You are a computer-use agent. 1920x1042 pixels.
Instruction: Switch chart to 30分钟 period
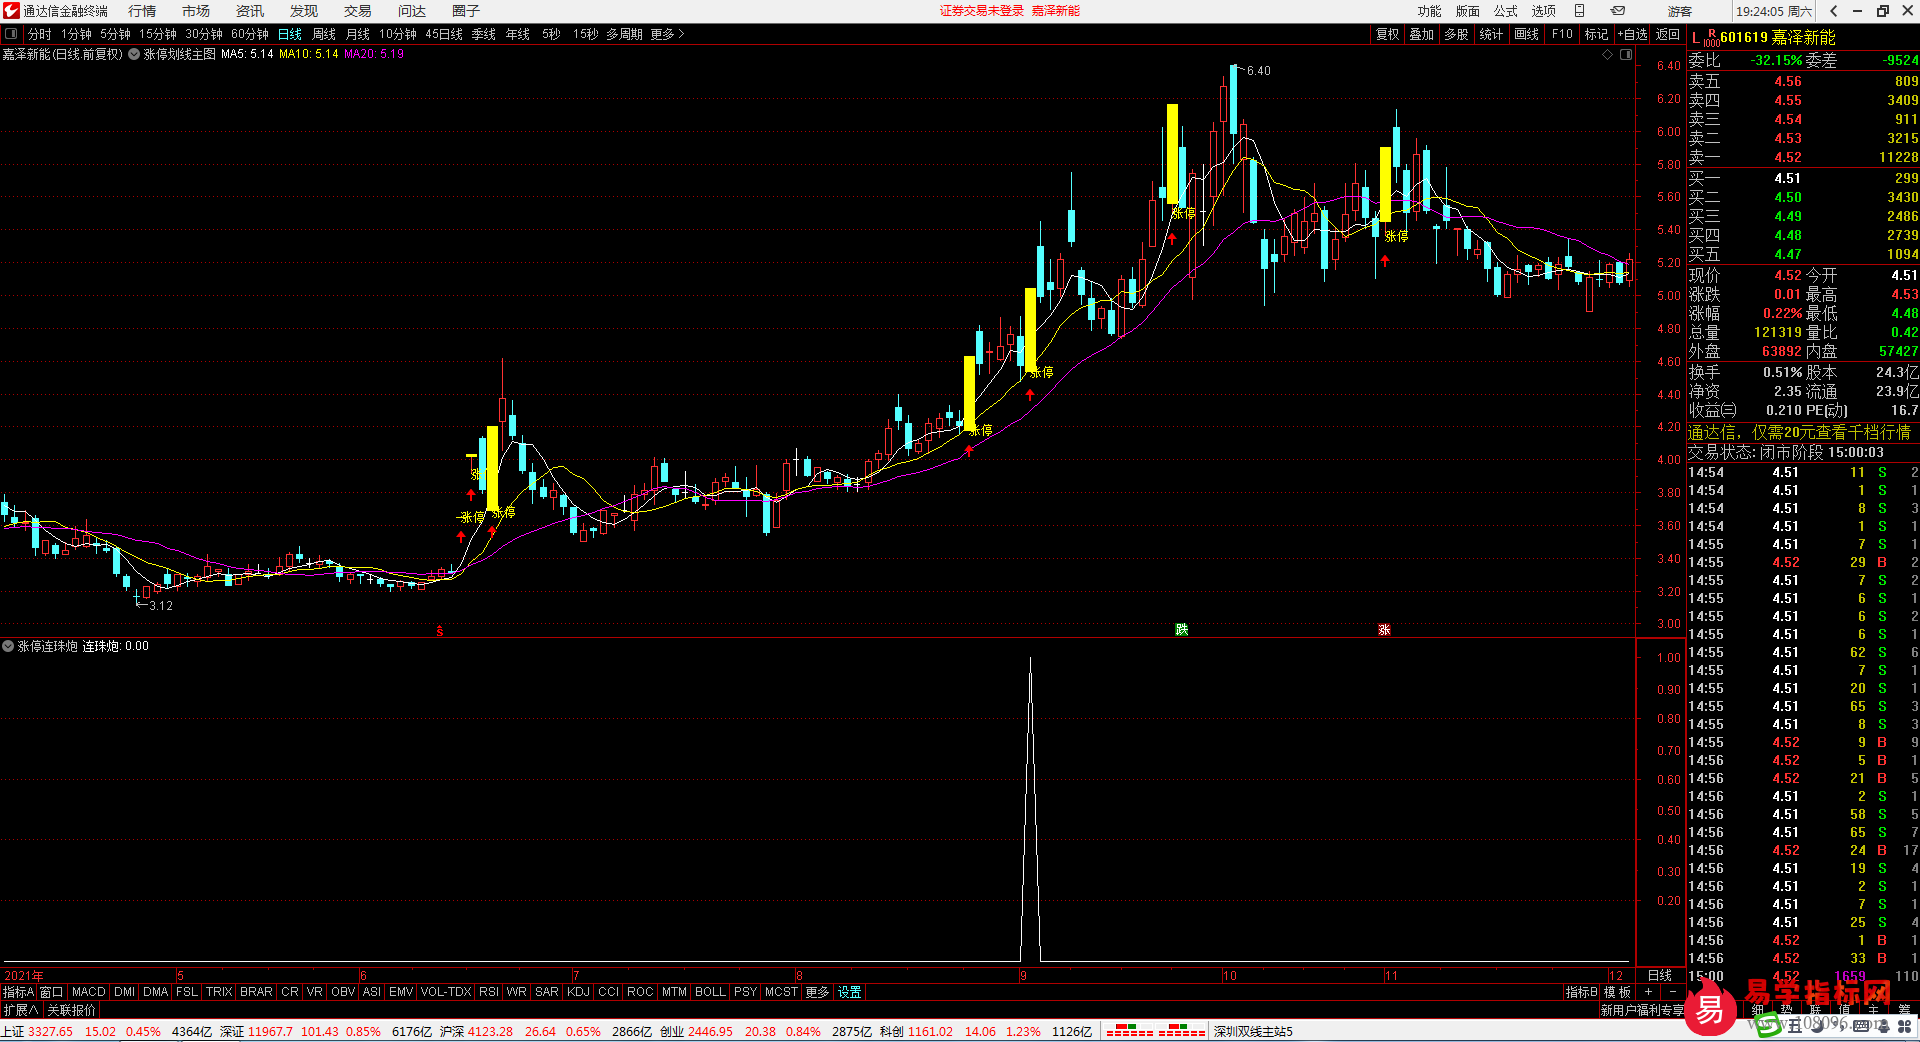[204, 34]
